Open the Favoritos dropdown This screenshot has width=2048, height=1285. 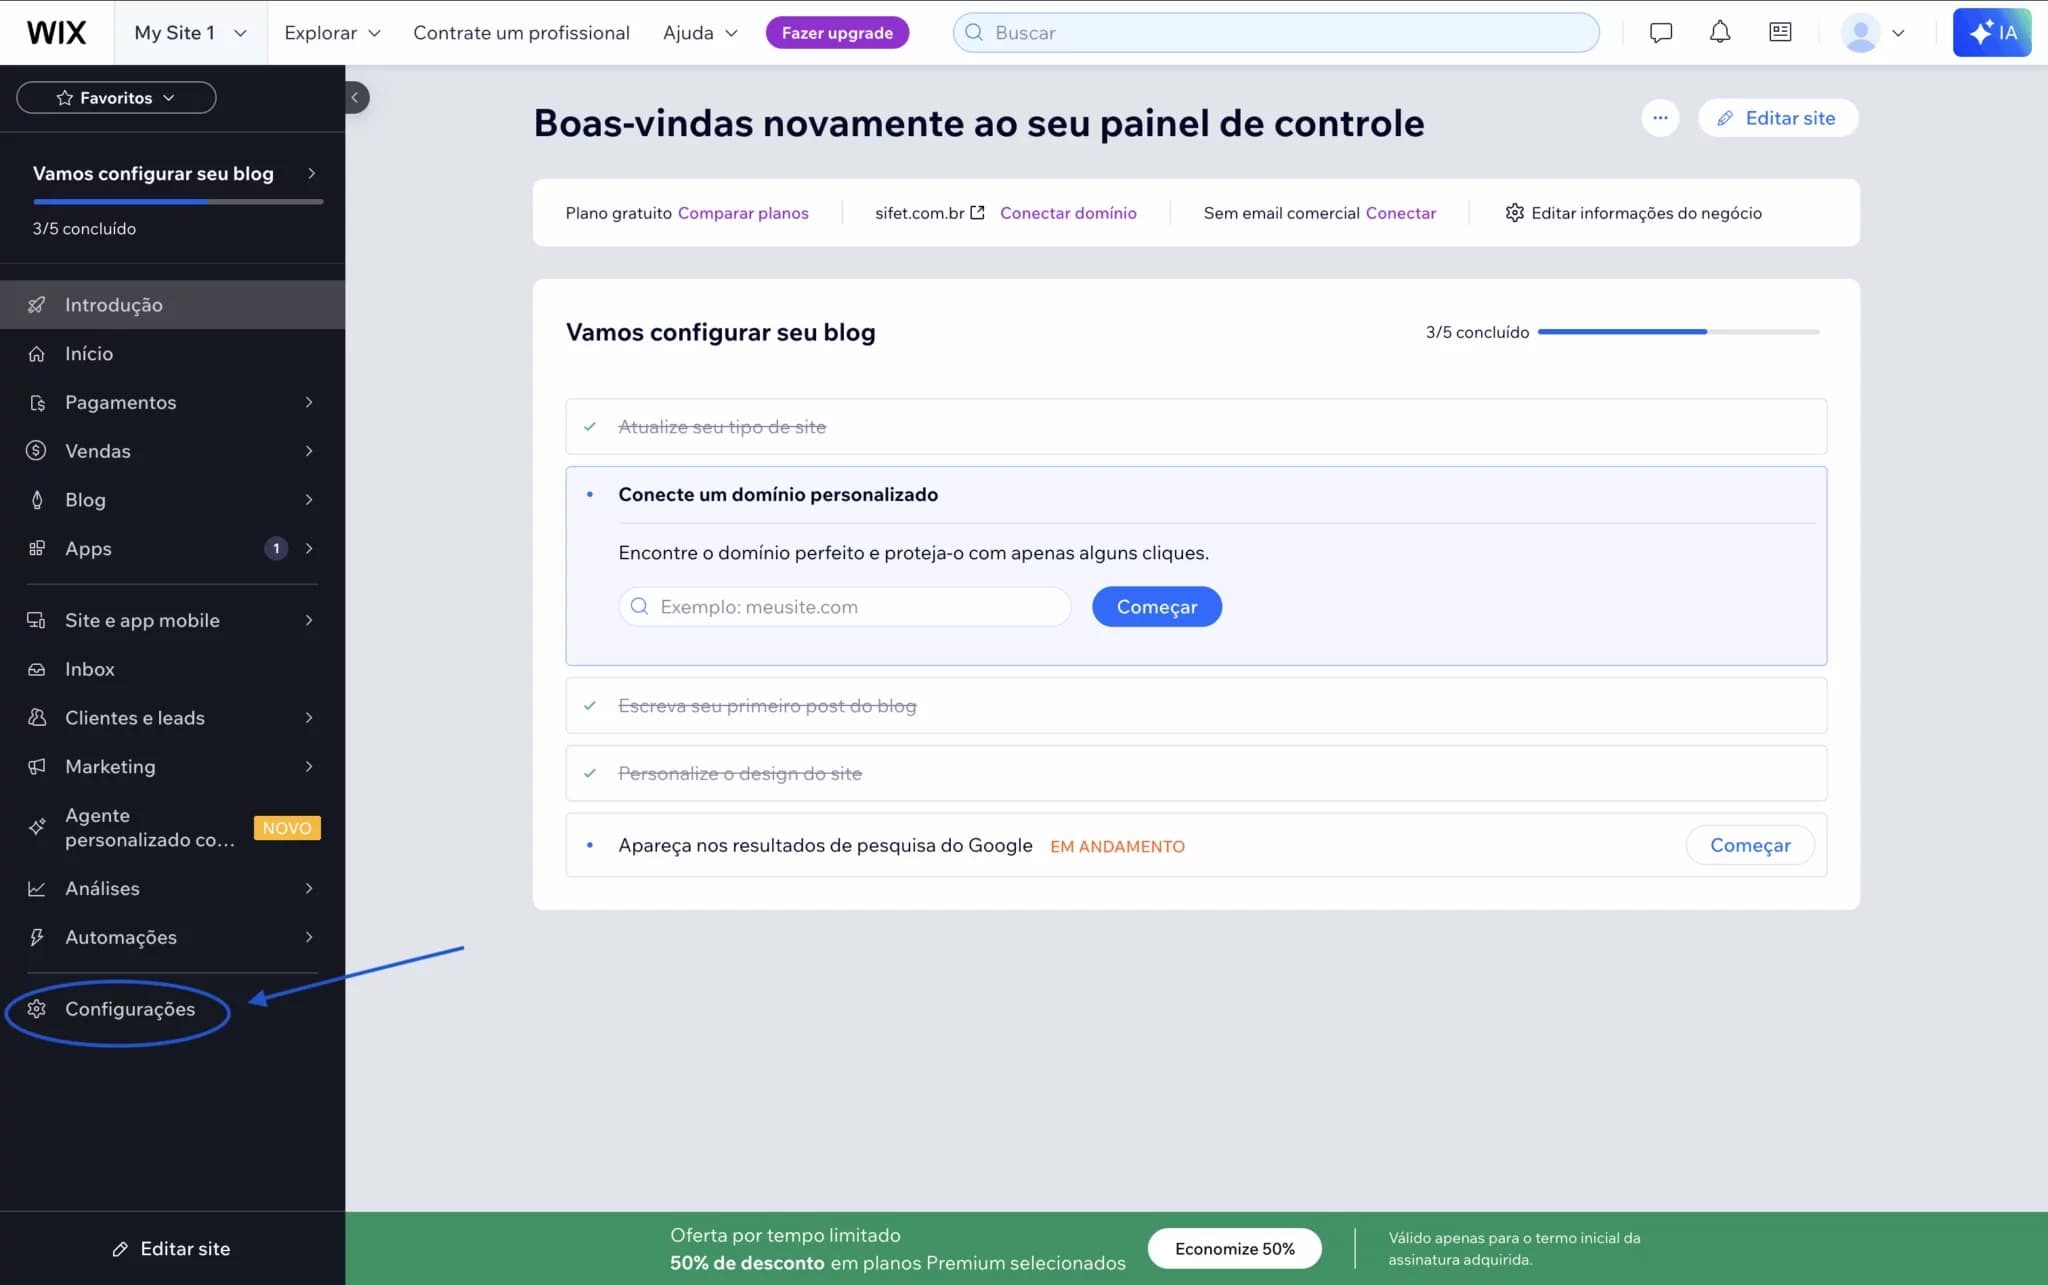click(115, 97)
